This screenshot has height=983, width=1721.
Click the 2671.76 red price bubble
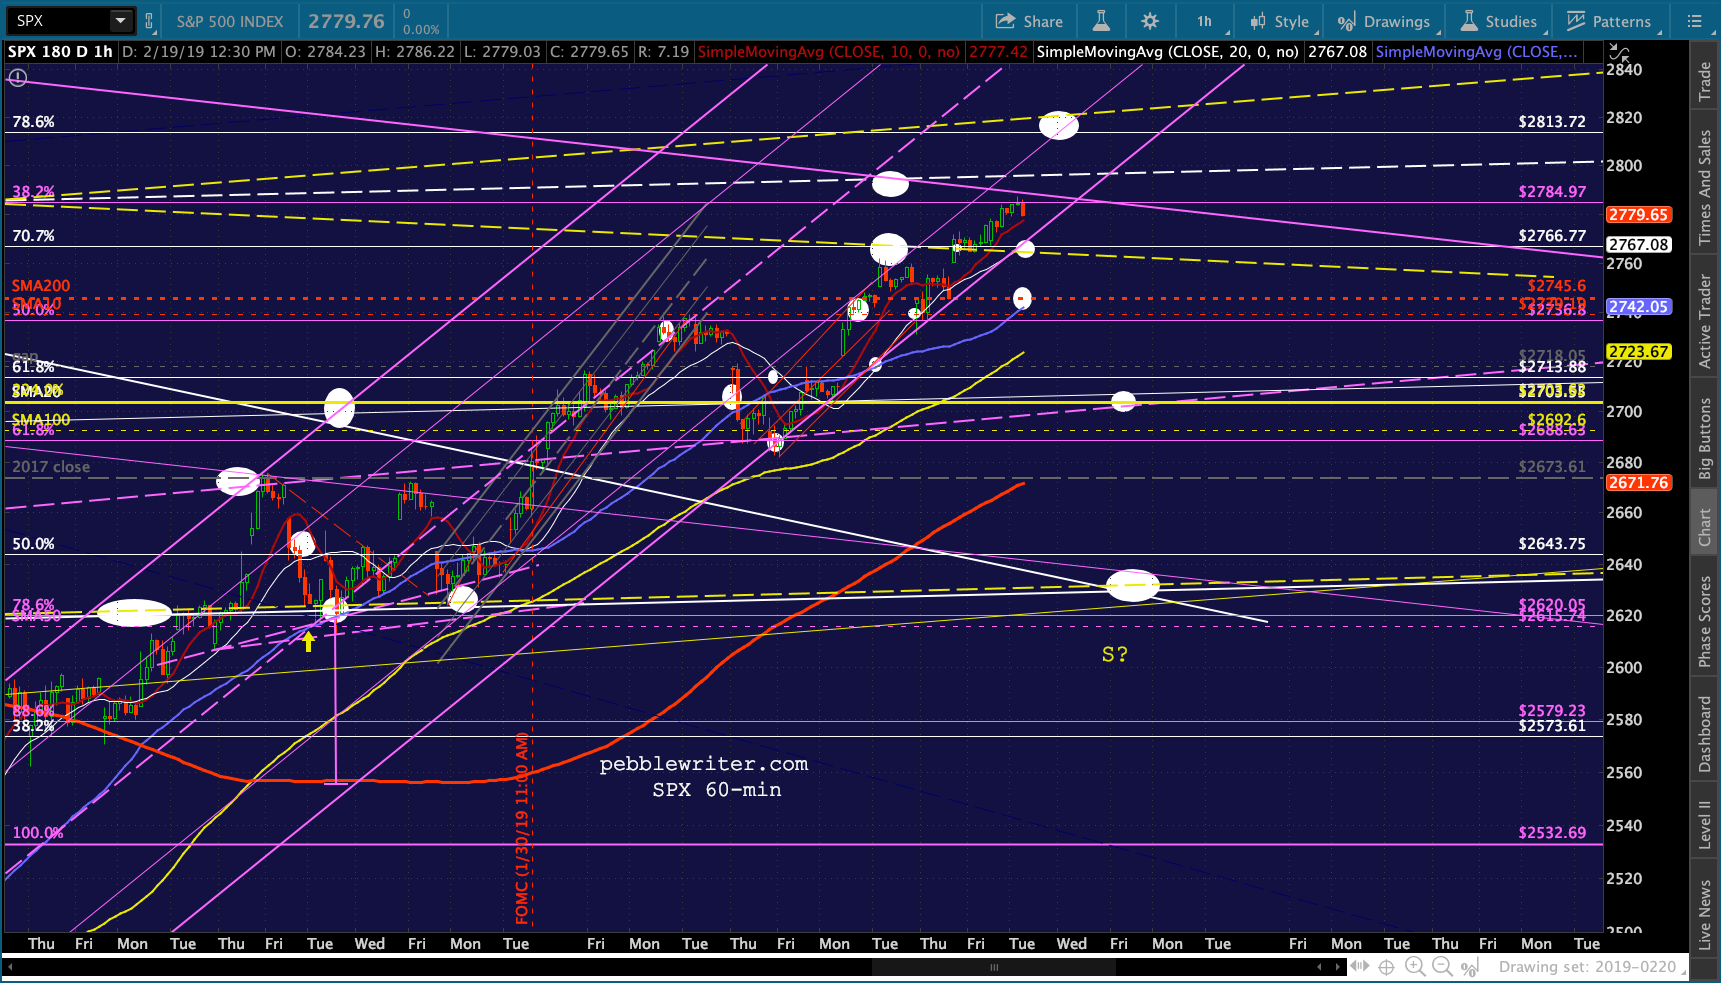click(x=1638, y=482)
